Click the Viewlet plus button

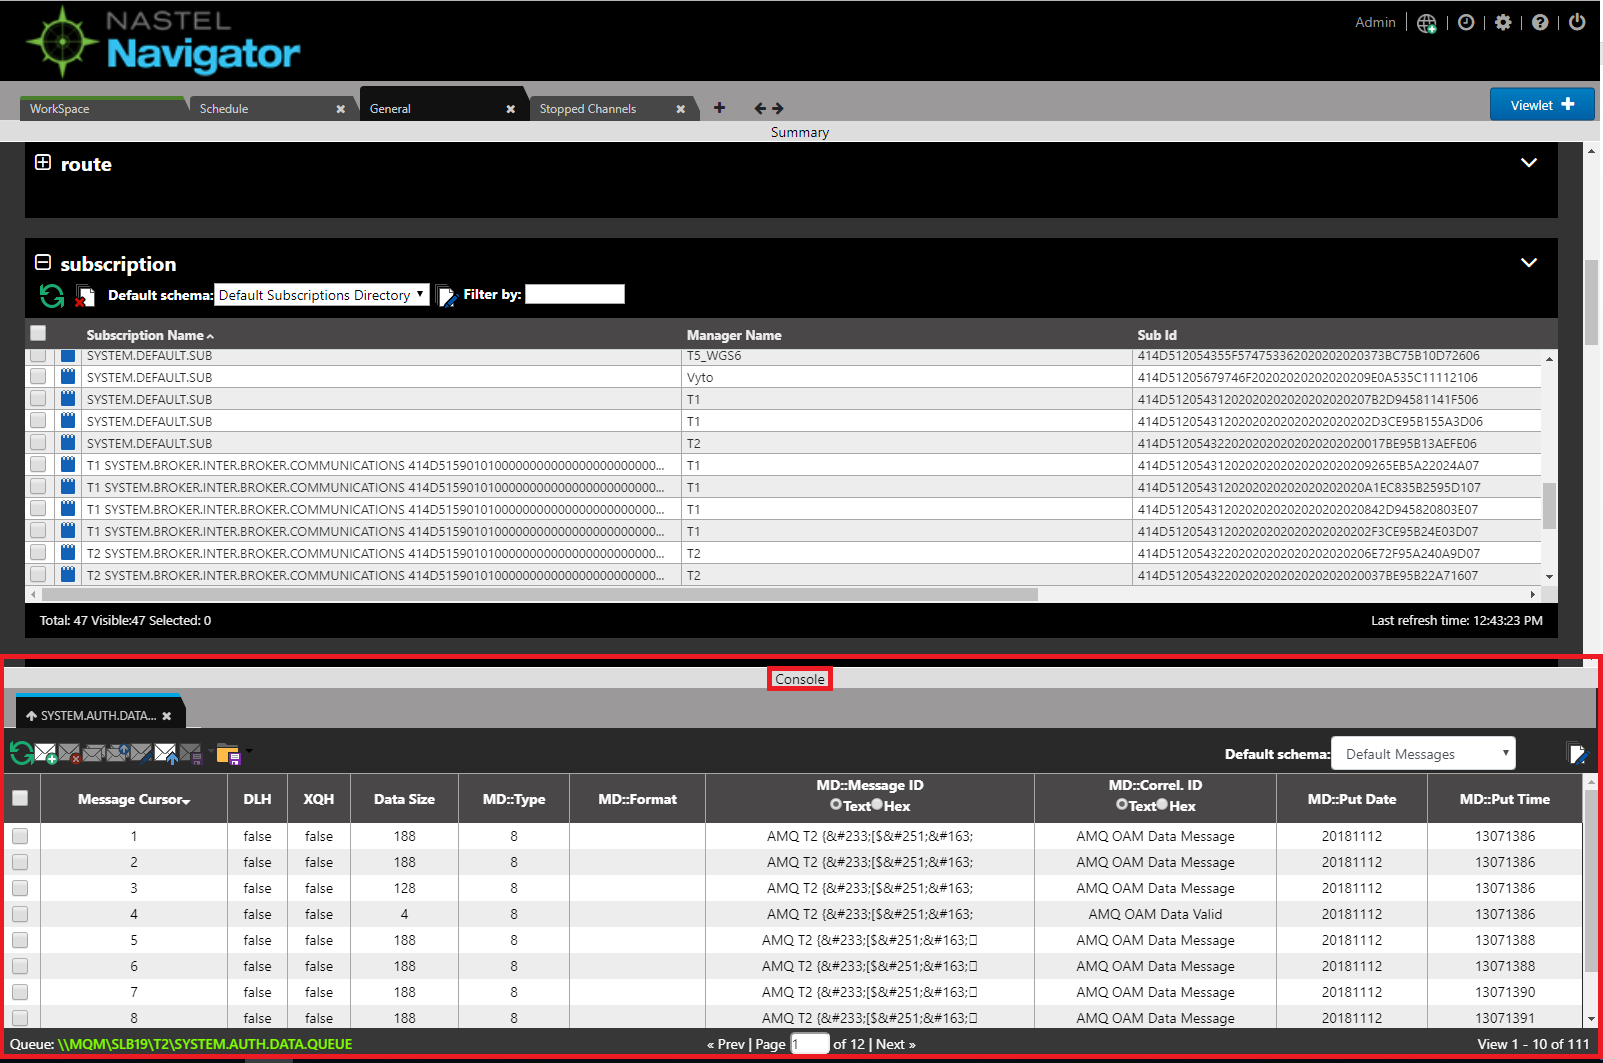coord(1541,105)
